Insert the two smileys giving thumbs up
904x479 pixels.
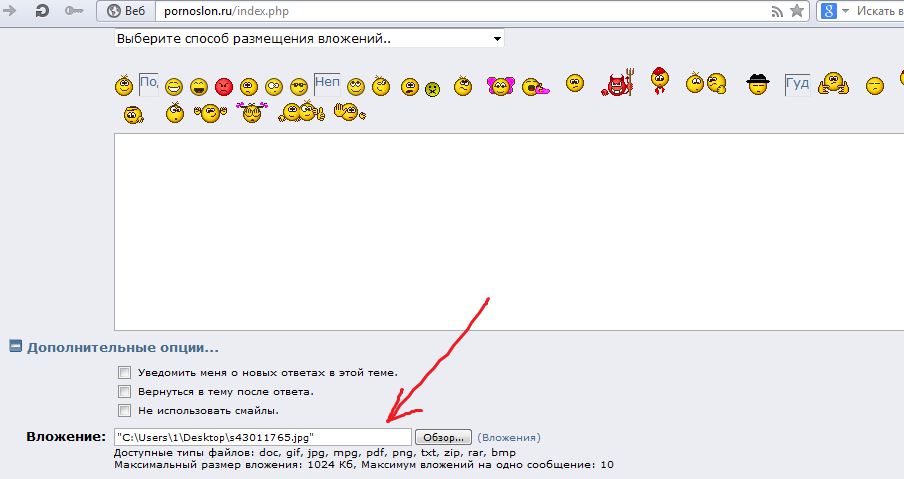click(x=300, y=111)
